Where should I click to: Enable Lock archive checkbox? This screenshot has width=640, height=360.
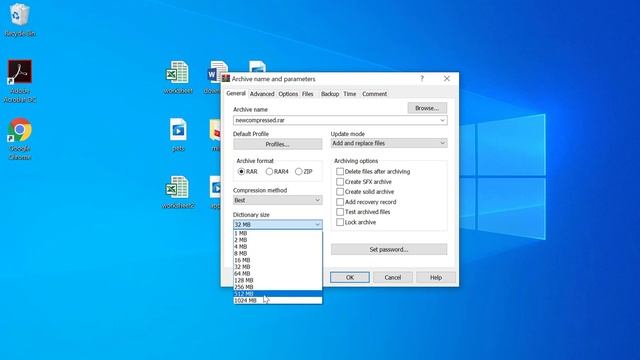[x=340, y=222]
